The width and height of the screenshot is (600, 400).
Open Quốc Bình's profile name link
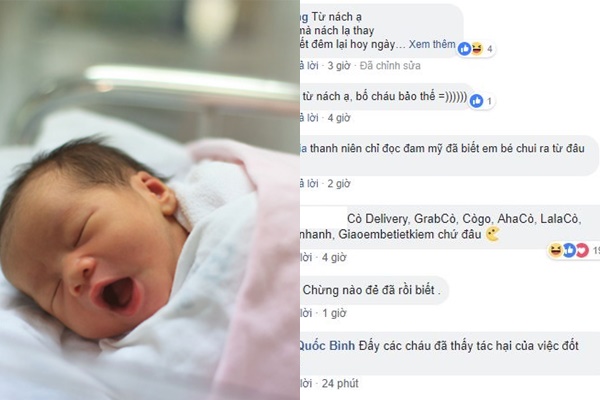tap(326, 346)
